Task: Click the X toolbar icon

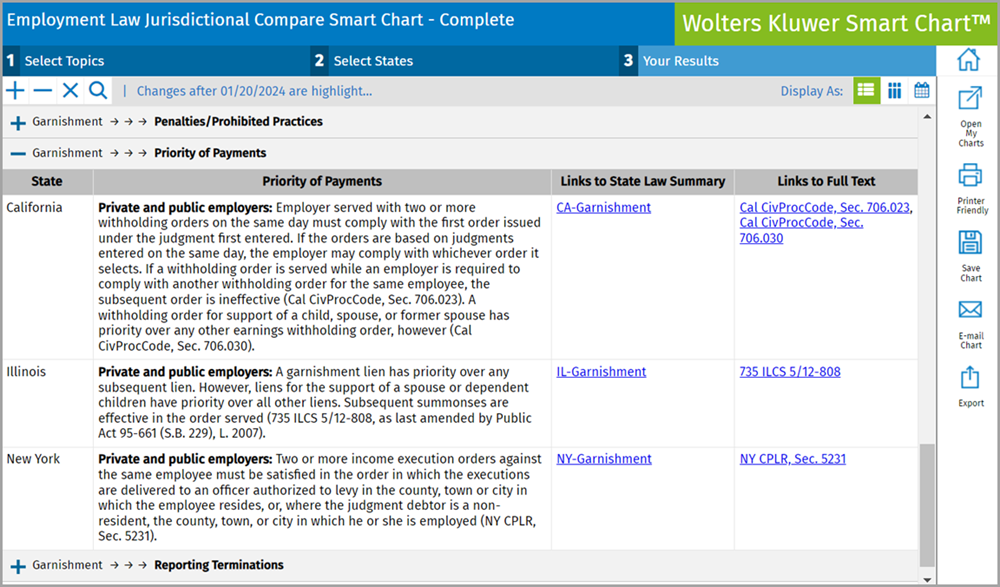Action: (70, 91)
